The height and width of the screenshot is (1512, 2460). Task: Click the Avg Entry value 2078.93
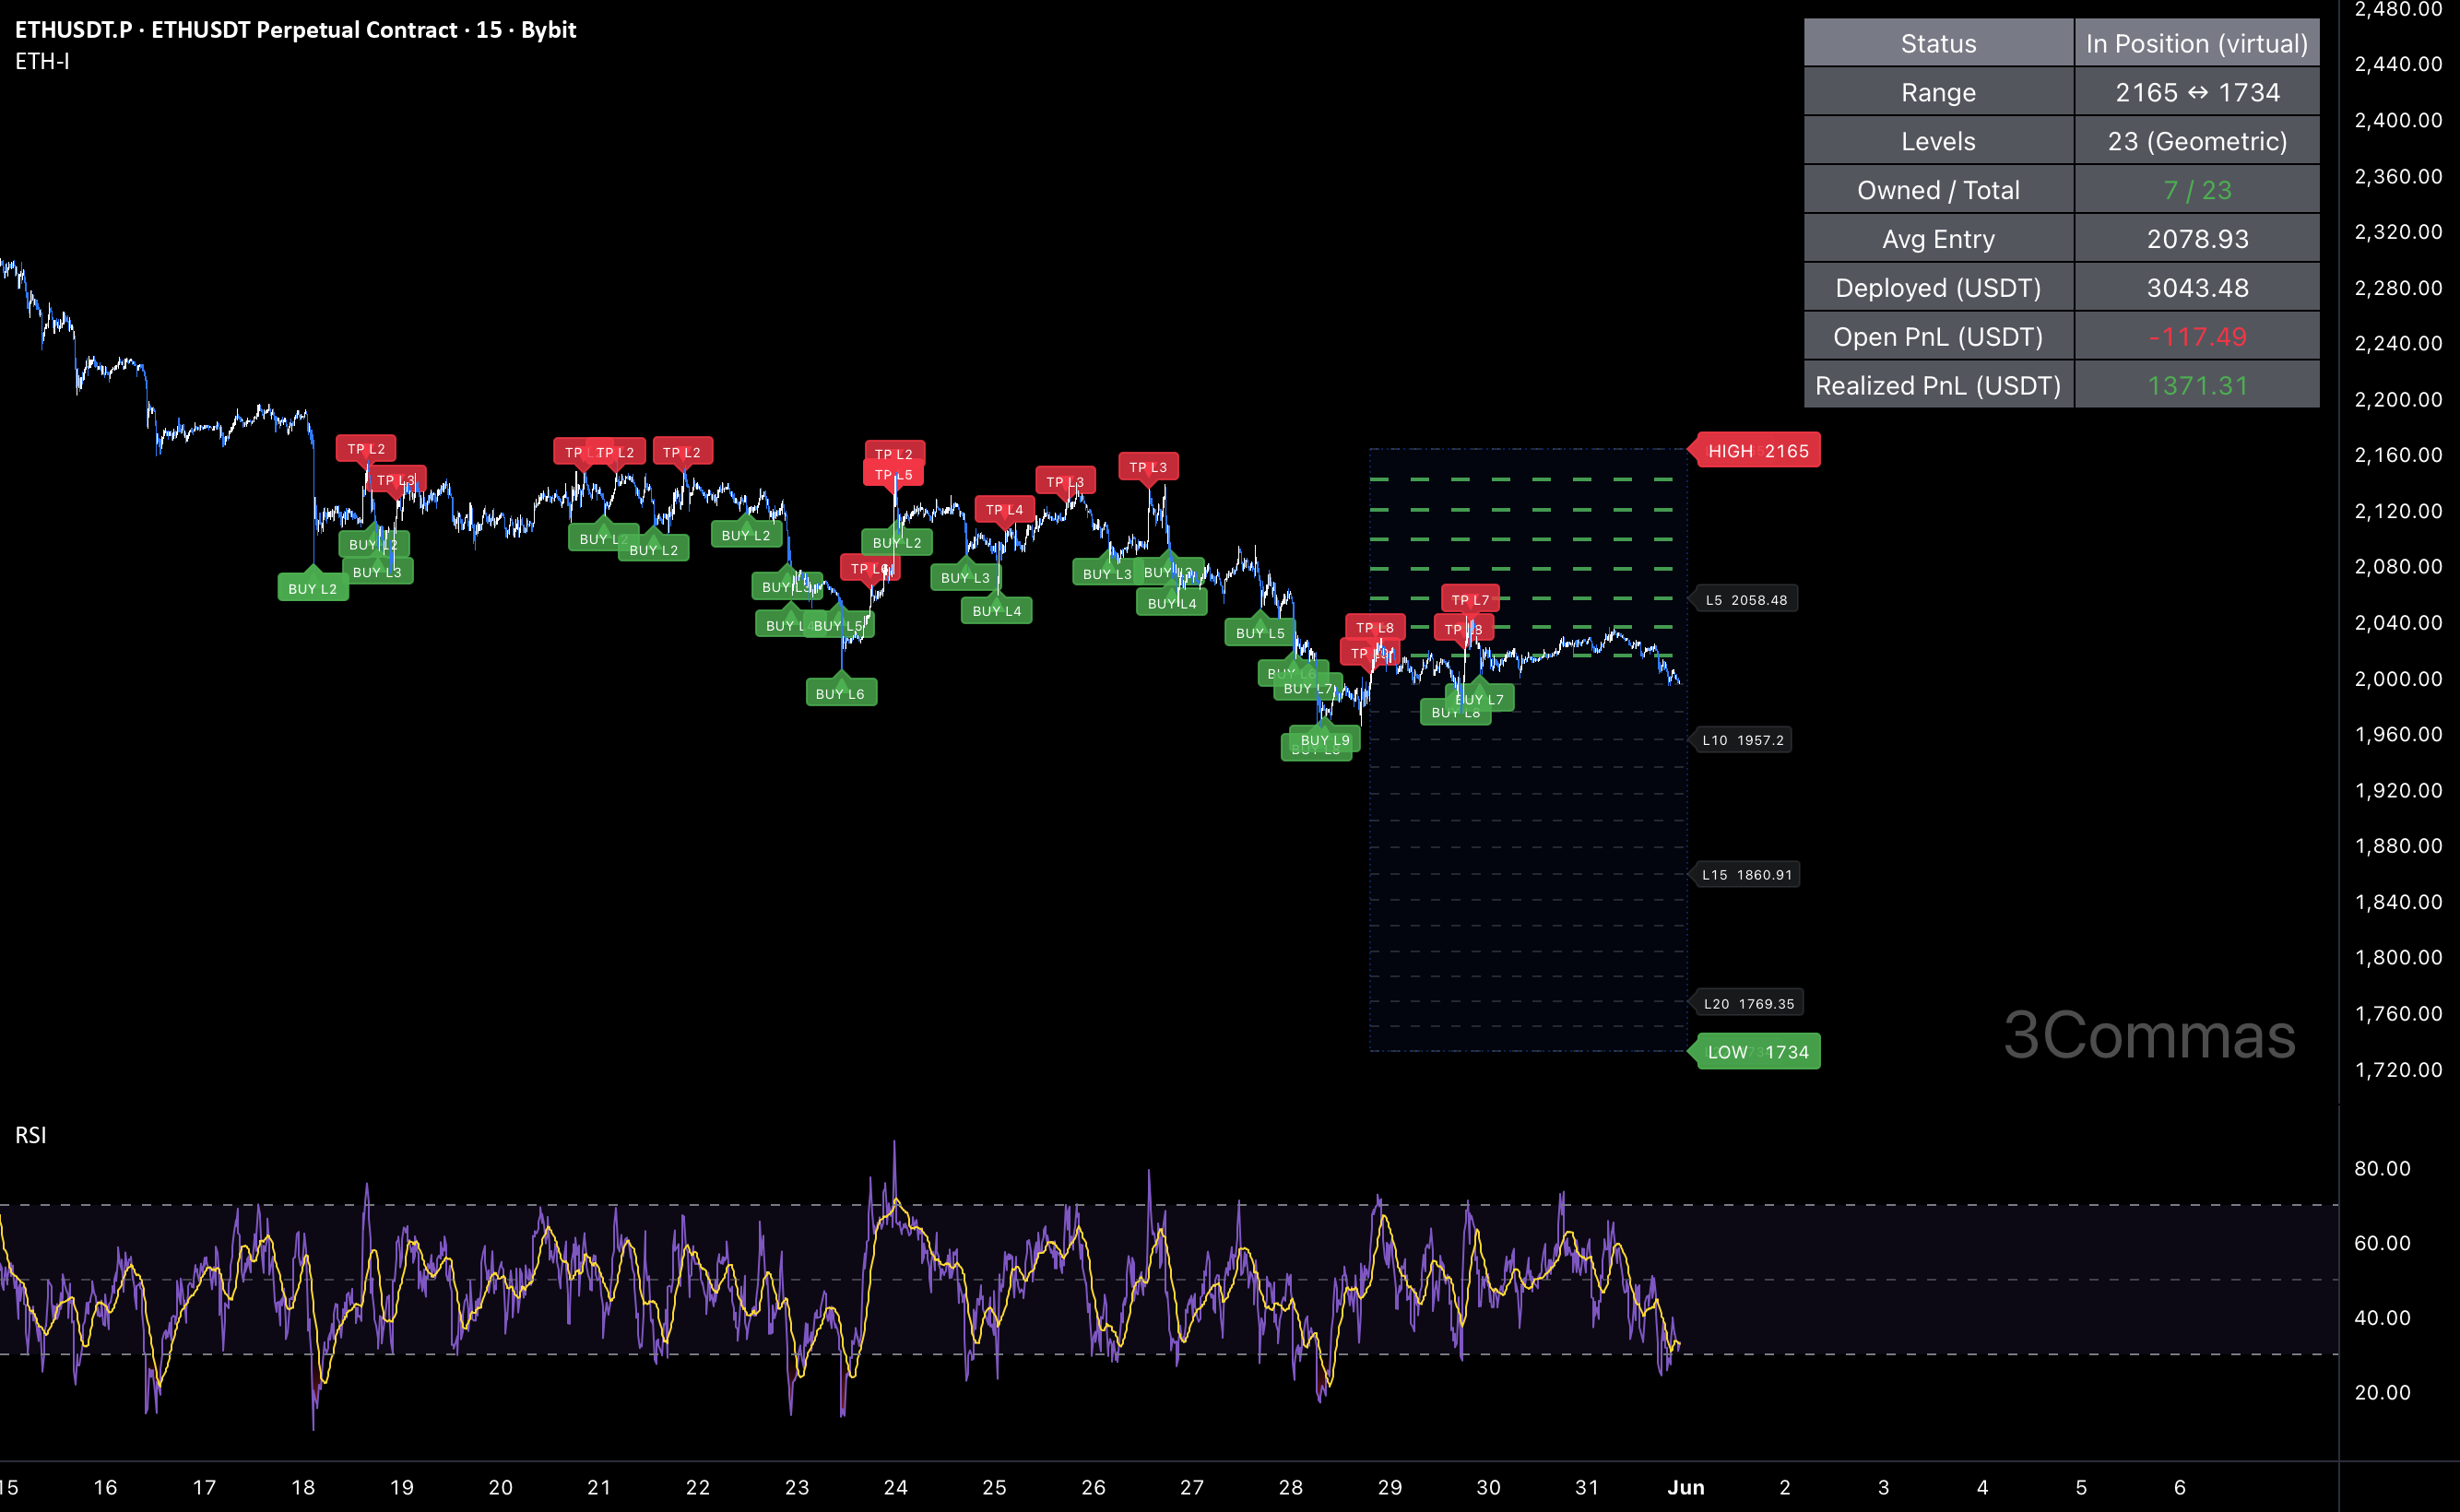(2196, 239)
